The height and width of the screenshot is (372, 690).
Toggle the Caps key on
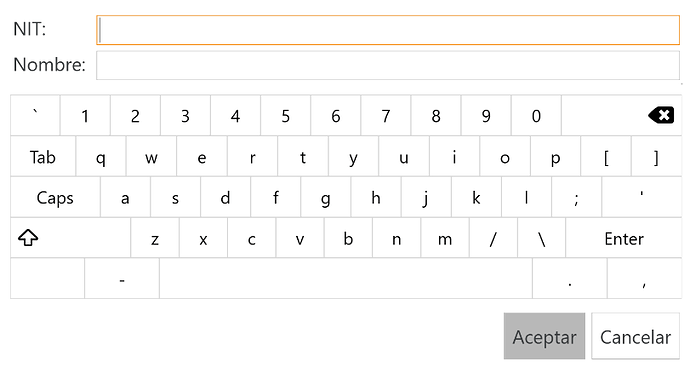click(55, 198)
